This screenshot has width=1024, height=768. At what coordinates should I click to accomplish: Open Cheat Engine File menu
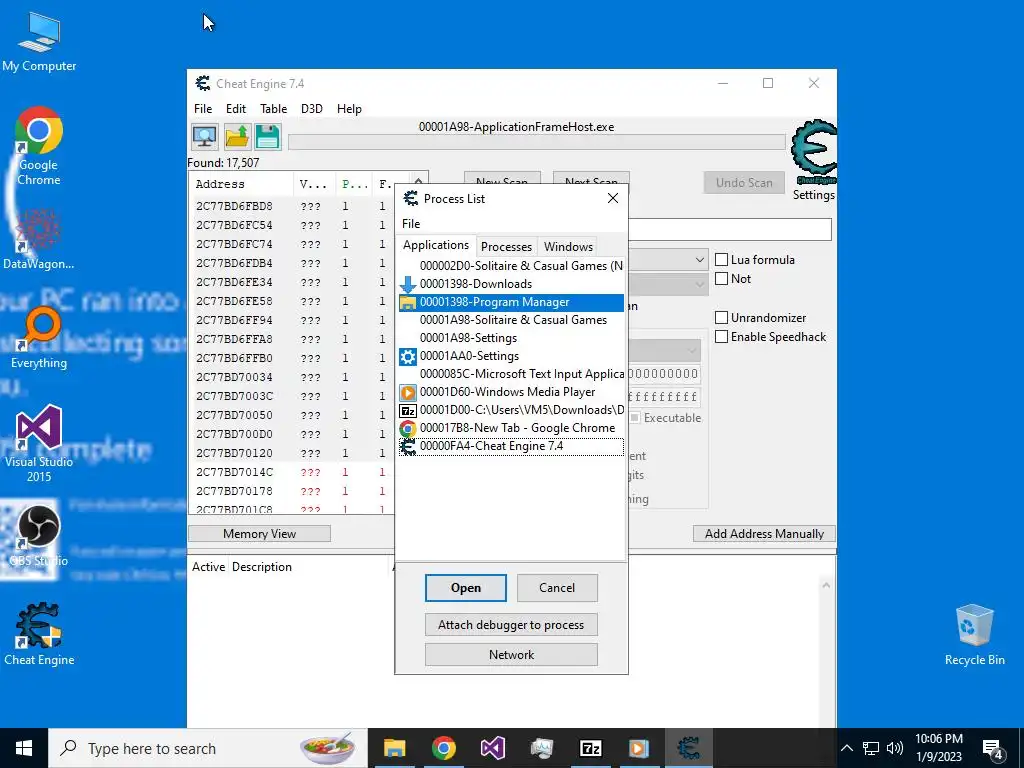[x=203, y=108]
